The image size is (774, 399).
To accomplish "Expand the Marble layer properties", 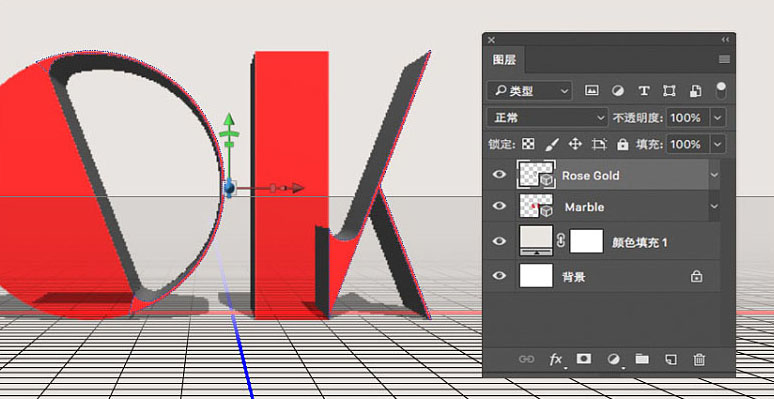I will click(x=714, y=206).
